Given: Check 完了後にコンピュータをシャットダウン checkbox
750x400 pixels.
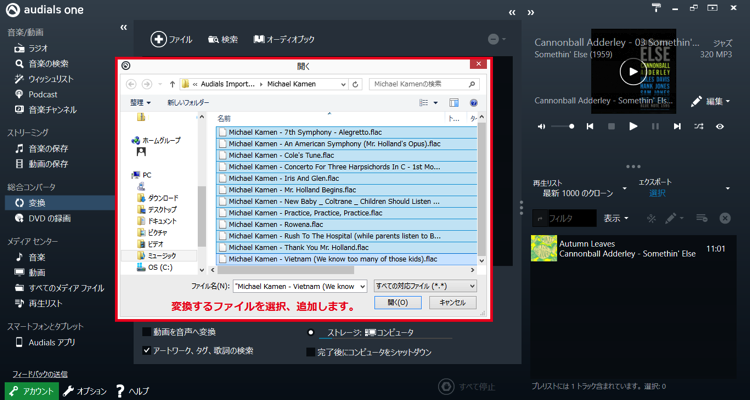Looking at the screenshot, I should pyautogui.click(x=310, y=352).
